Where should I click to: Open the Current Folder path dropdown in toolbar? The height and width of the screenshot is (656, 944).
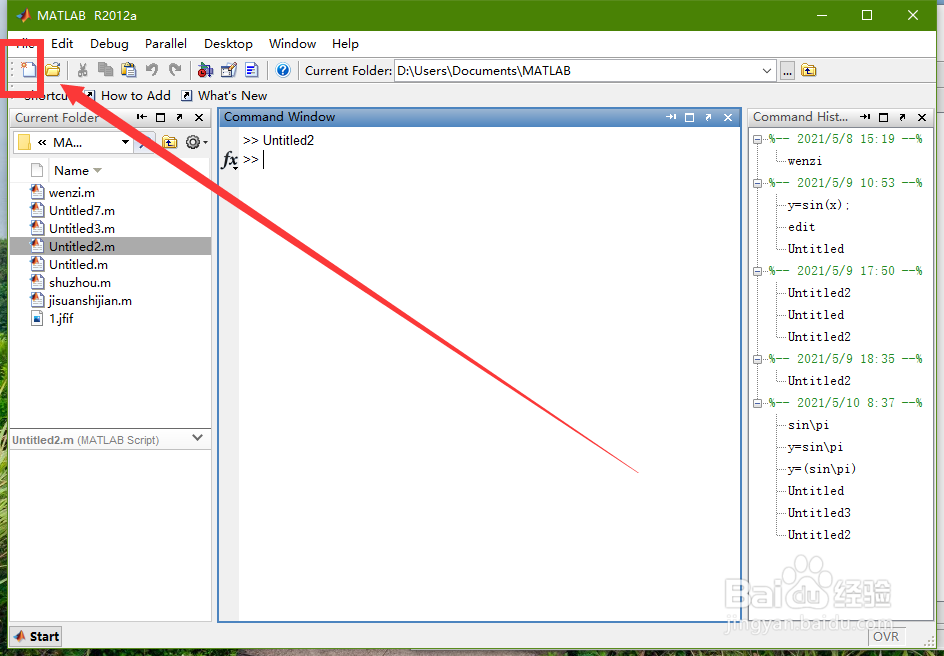click(766, 71)
